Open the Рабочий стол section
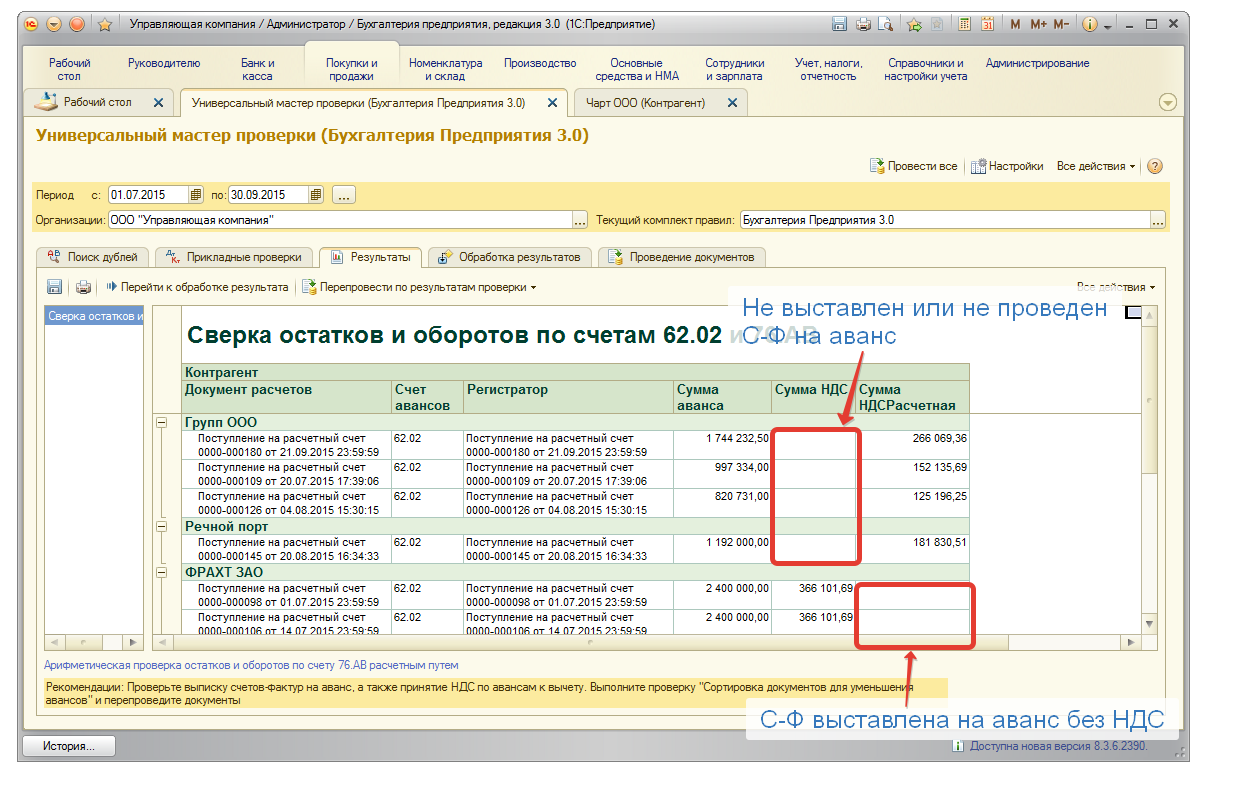The height and width of the screenshot is (794, 1242). point(70,69)
